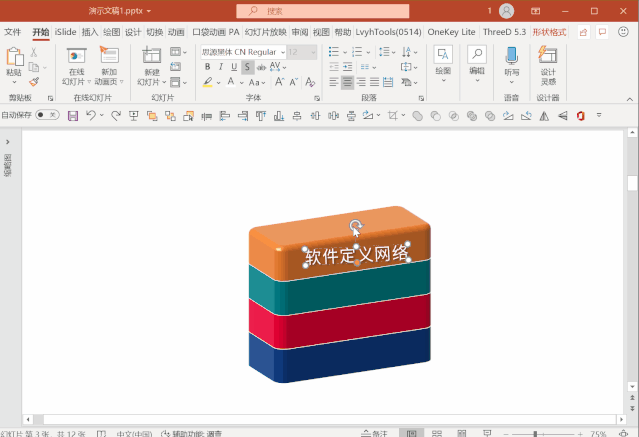Image resolution: width=639 pixels, height=437 pixels.
Task: Expand the bullets list dropdown arrow
Action: (x=345, y=52)
